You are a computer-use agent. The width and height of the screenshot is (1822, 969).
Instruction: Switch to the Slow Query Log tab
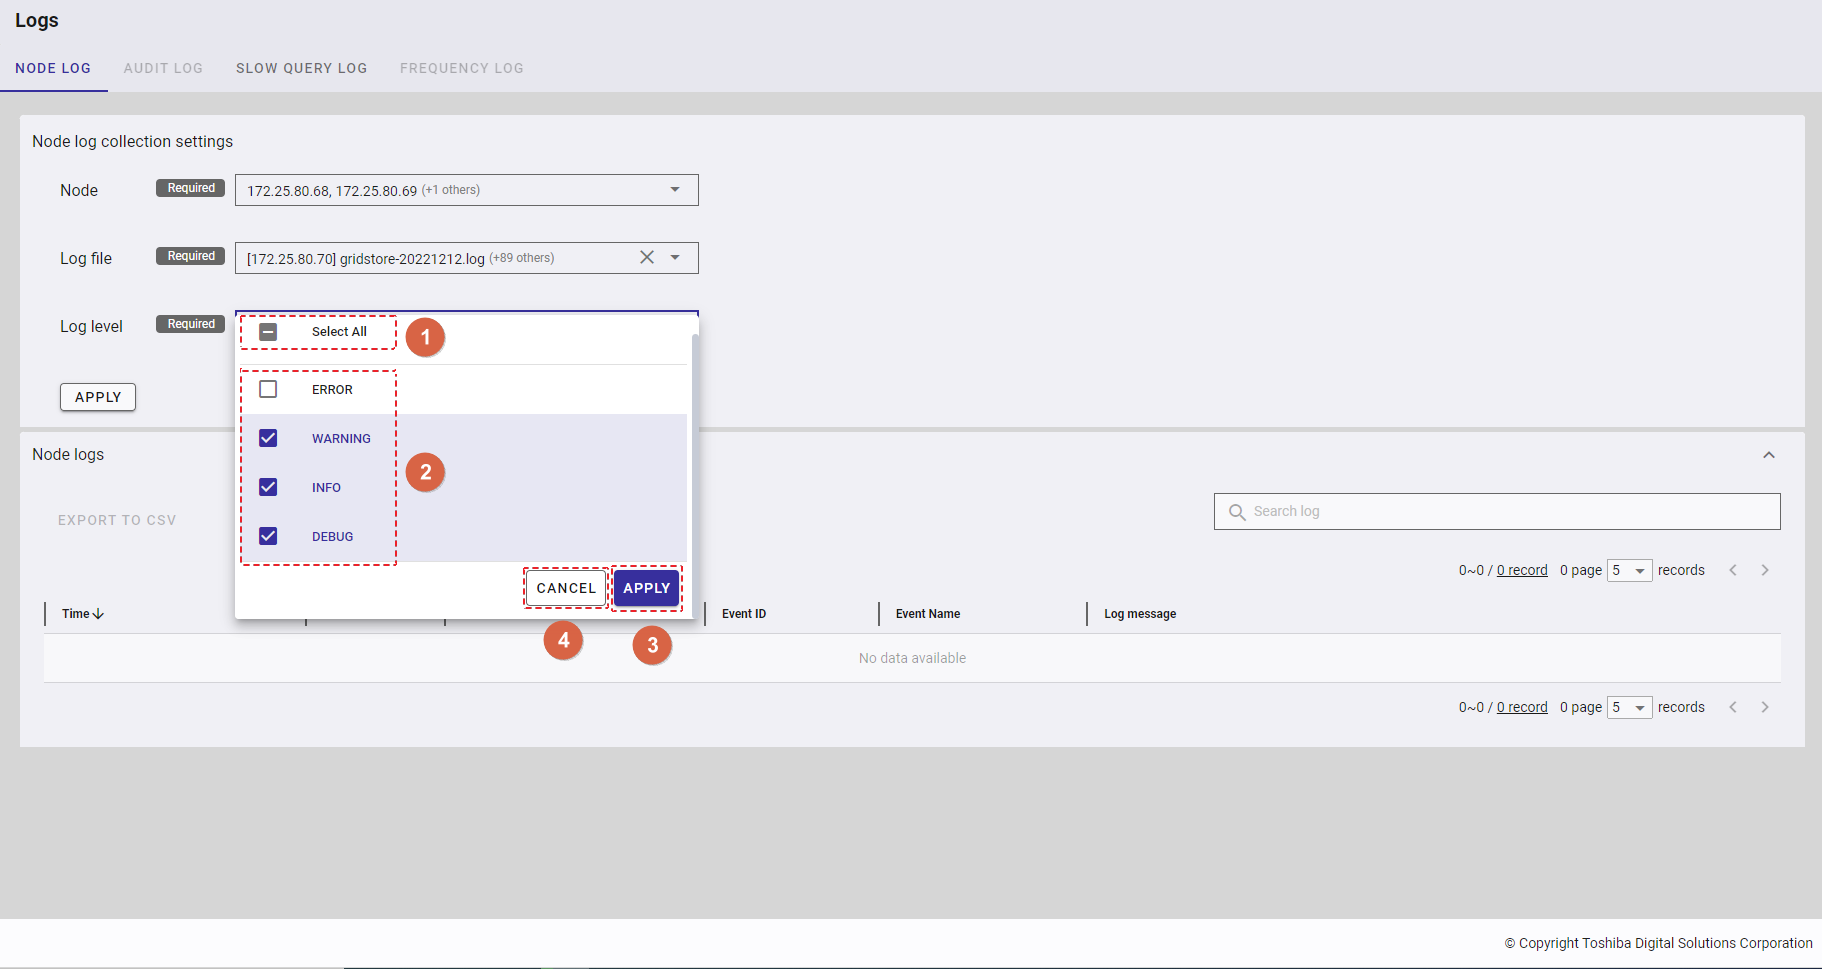(x=301, y=68)
